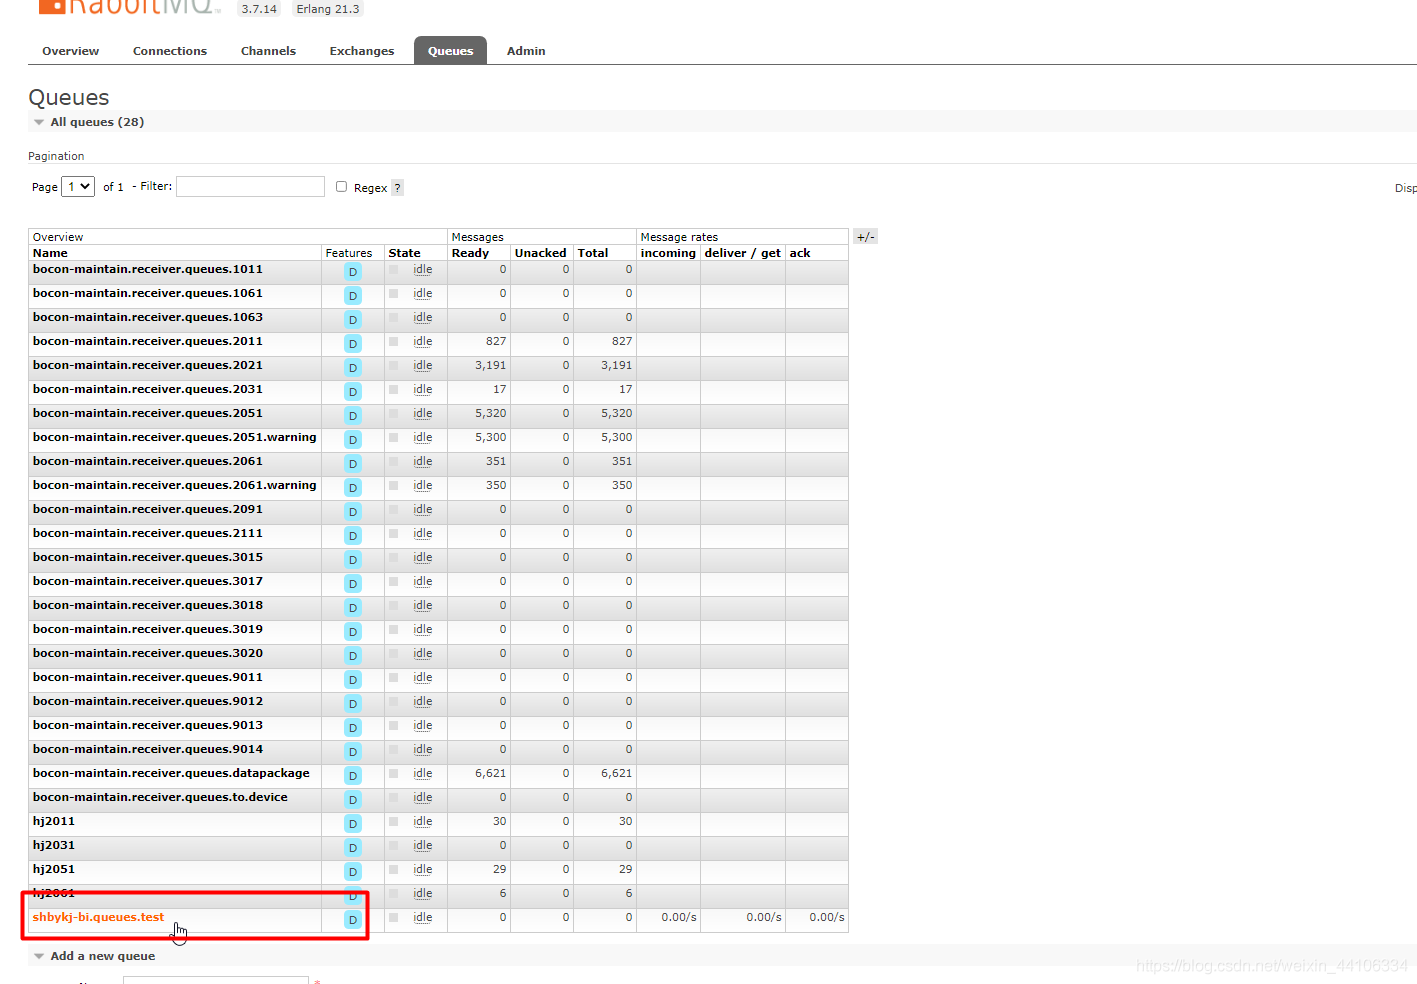Open queue bocon-maintain.receiver.queues.9014
This screenshot has height=984, width=1417.
click(x=148, y=749)
